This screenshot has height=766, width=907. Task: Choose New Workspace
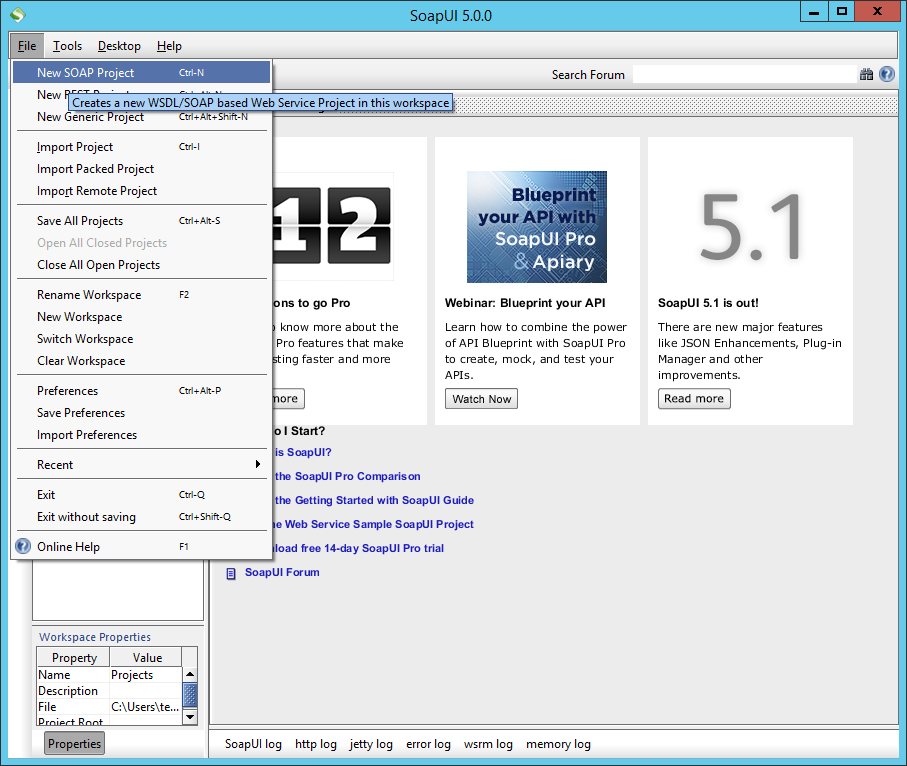(141, 317)
